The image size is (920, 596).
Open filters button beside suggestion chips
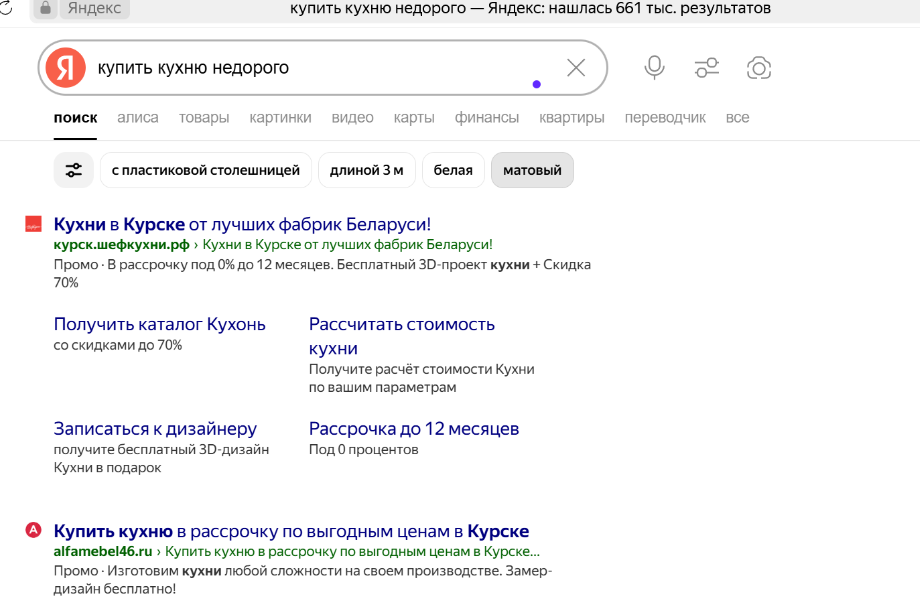pos(73,170)
